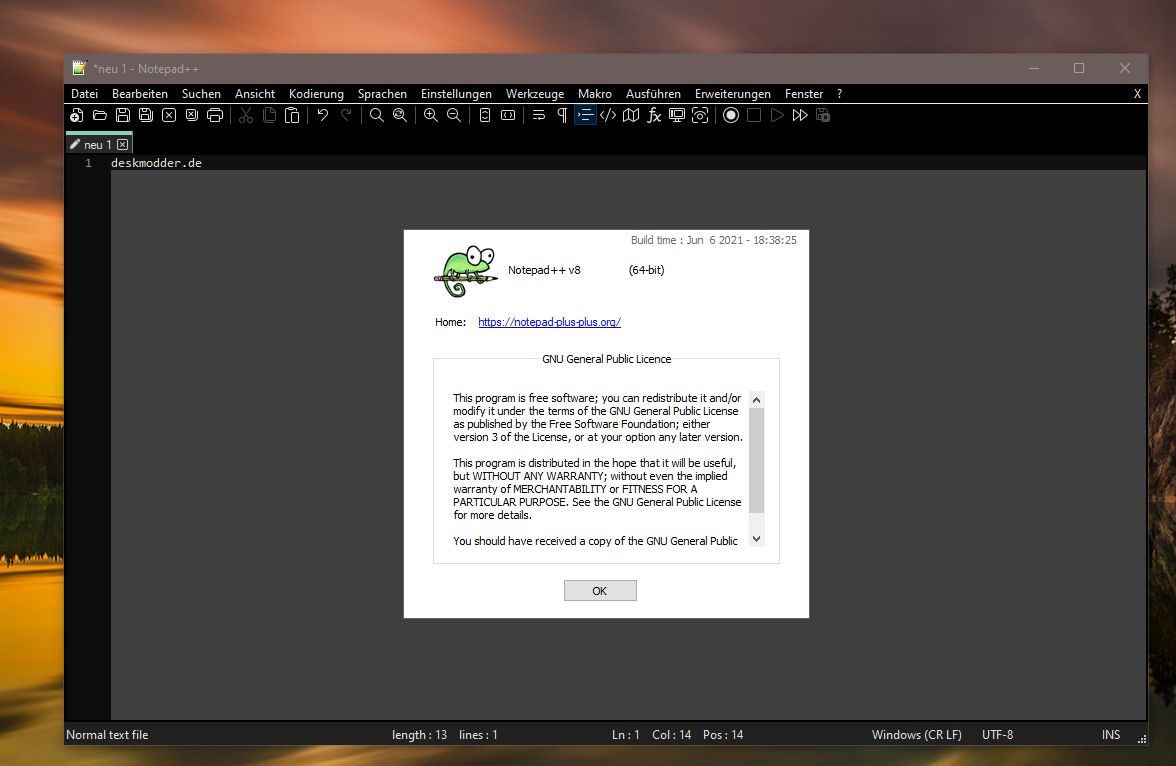The image size is (1176, 766).
Task: Show all characters with the pilcrow icon
Action: [562, 115]
